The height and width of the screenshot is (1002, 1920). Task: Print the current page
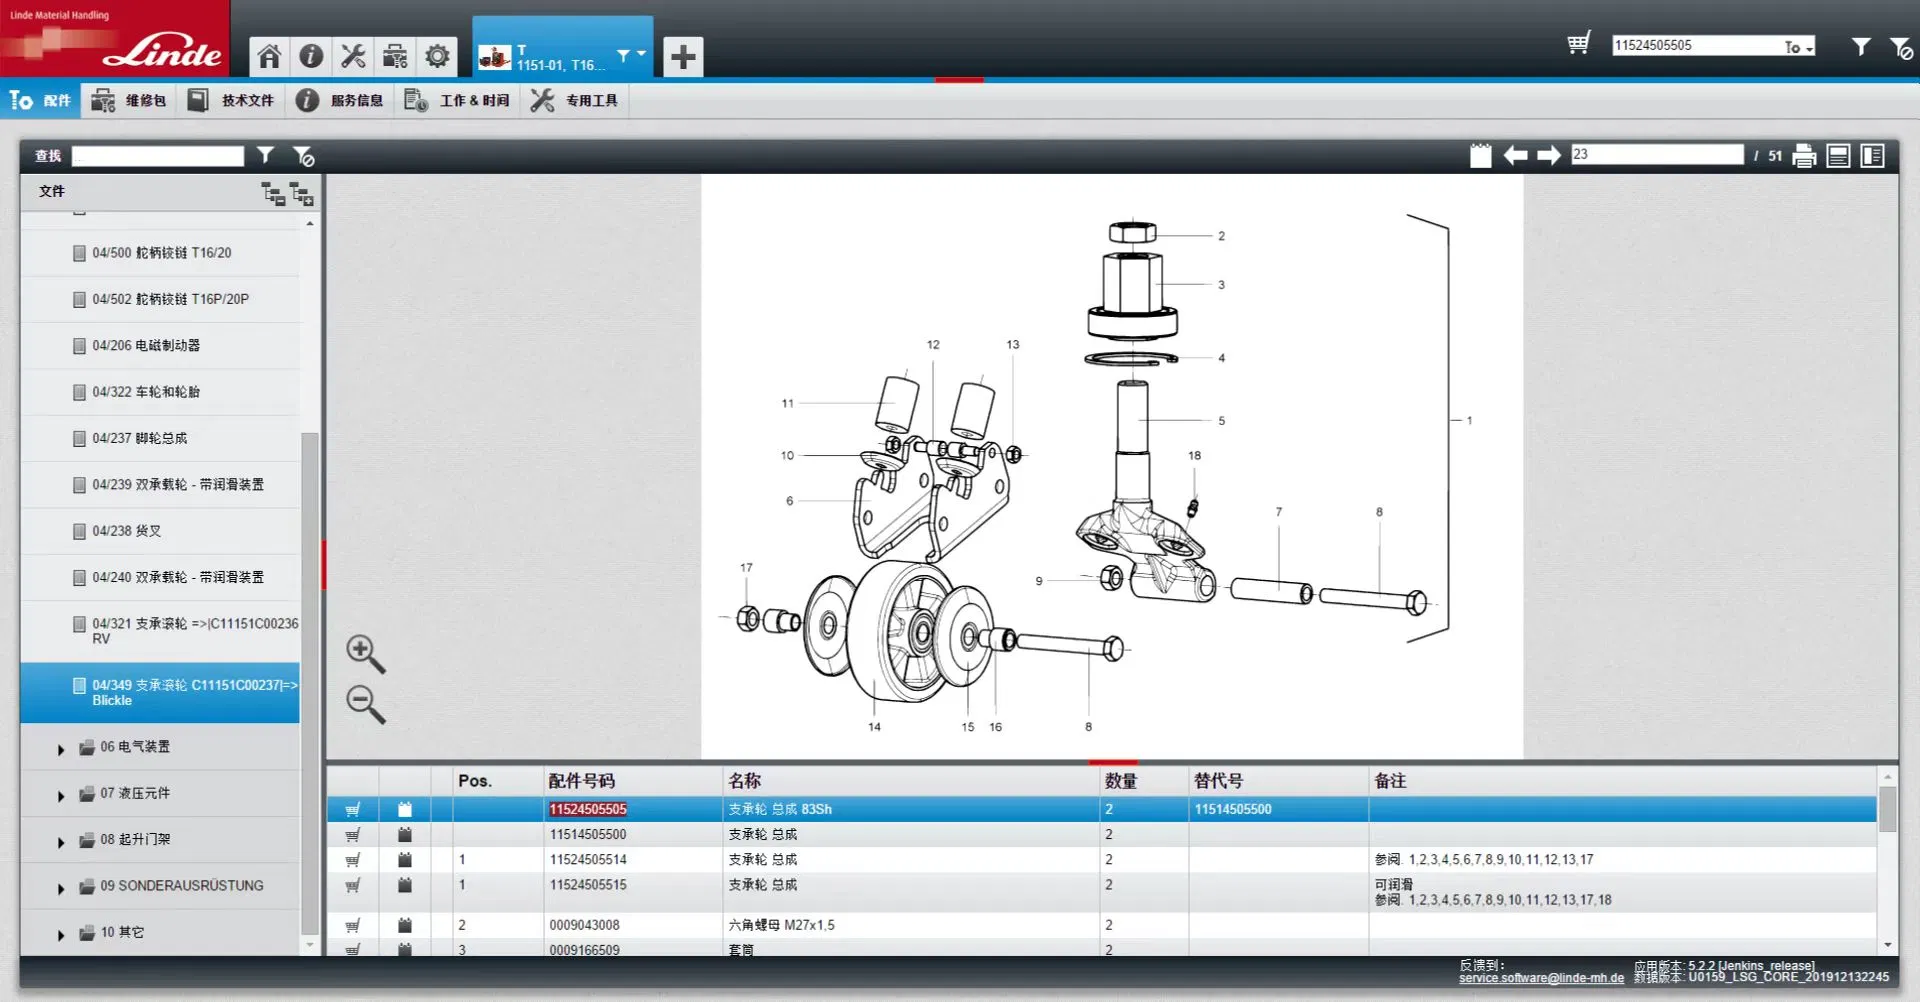click(1804, 156)
